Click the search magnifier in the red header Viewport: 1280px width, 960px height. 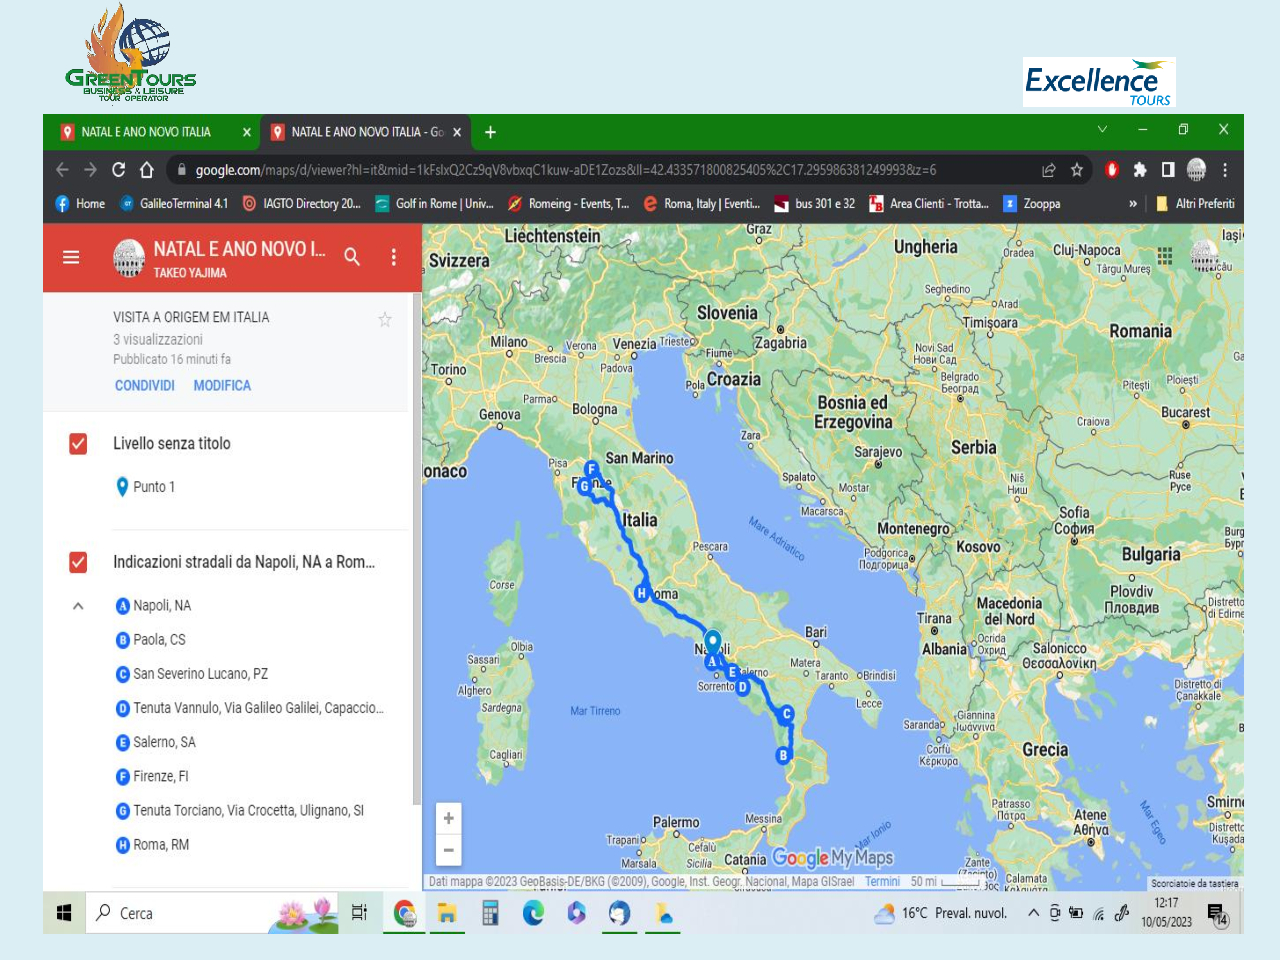pos(352,257)
